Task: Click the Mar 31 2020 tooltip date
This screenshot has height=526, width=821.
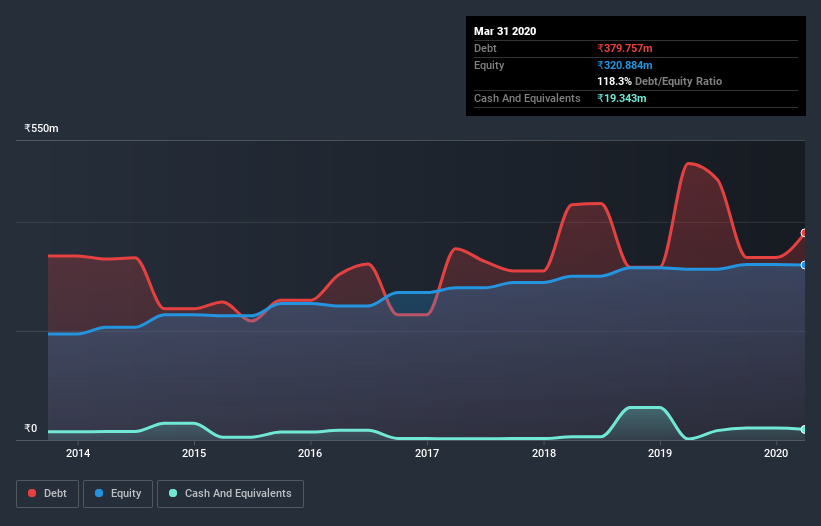Action: point(505,31)
